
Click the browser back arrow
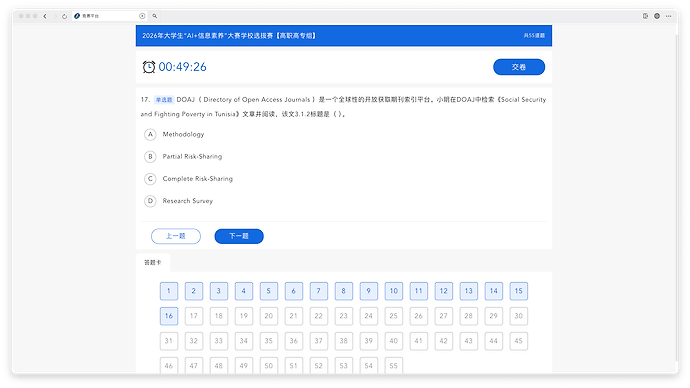click(x=45, y=16)
